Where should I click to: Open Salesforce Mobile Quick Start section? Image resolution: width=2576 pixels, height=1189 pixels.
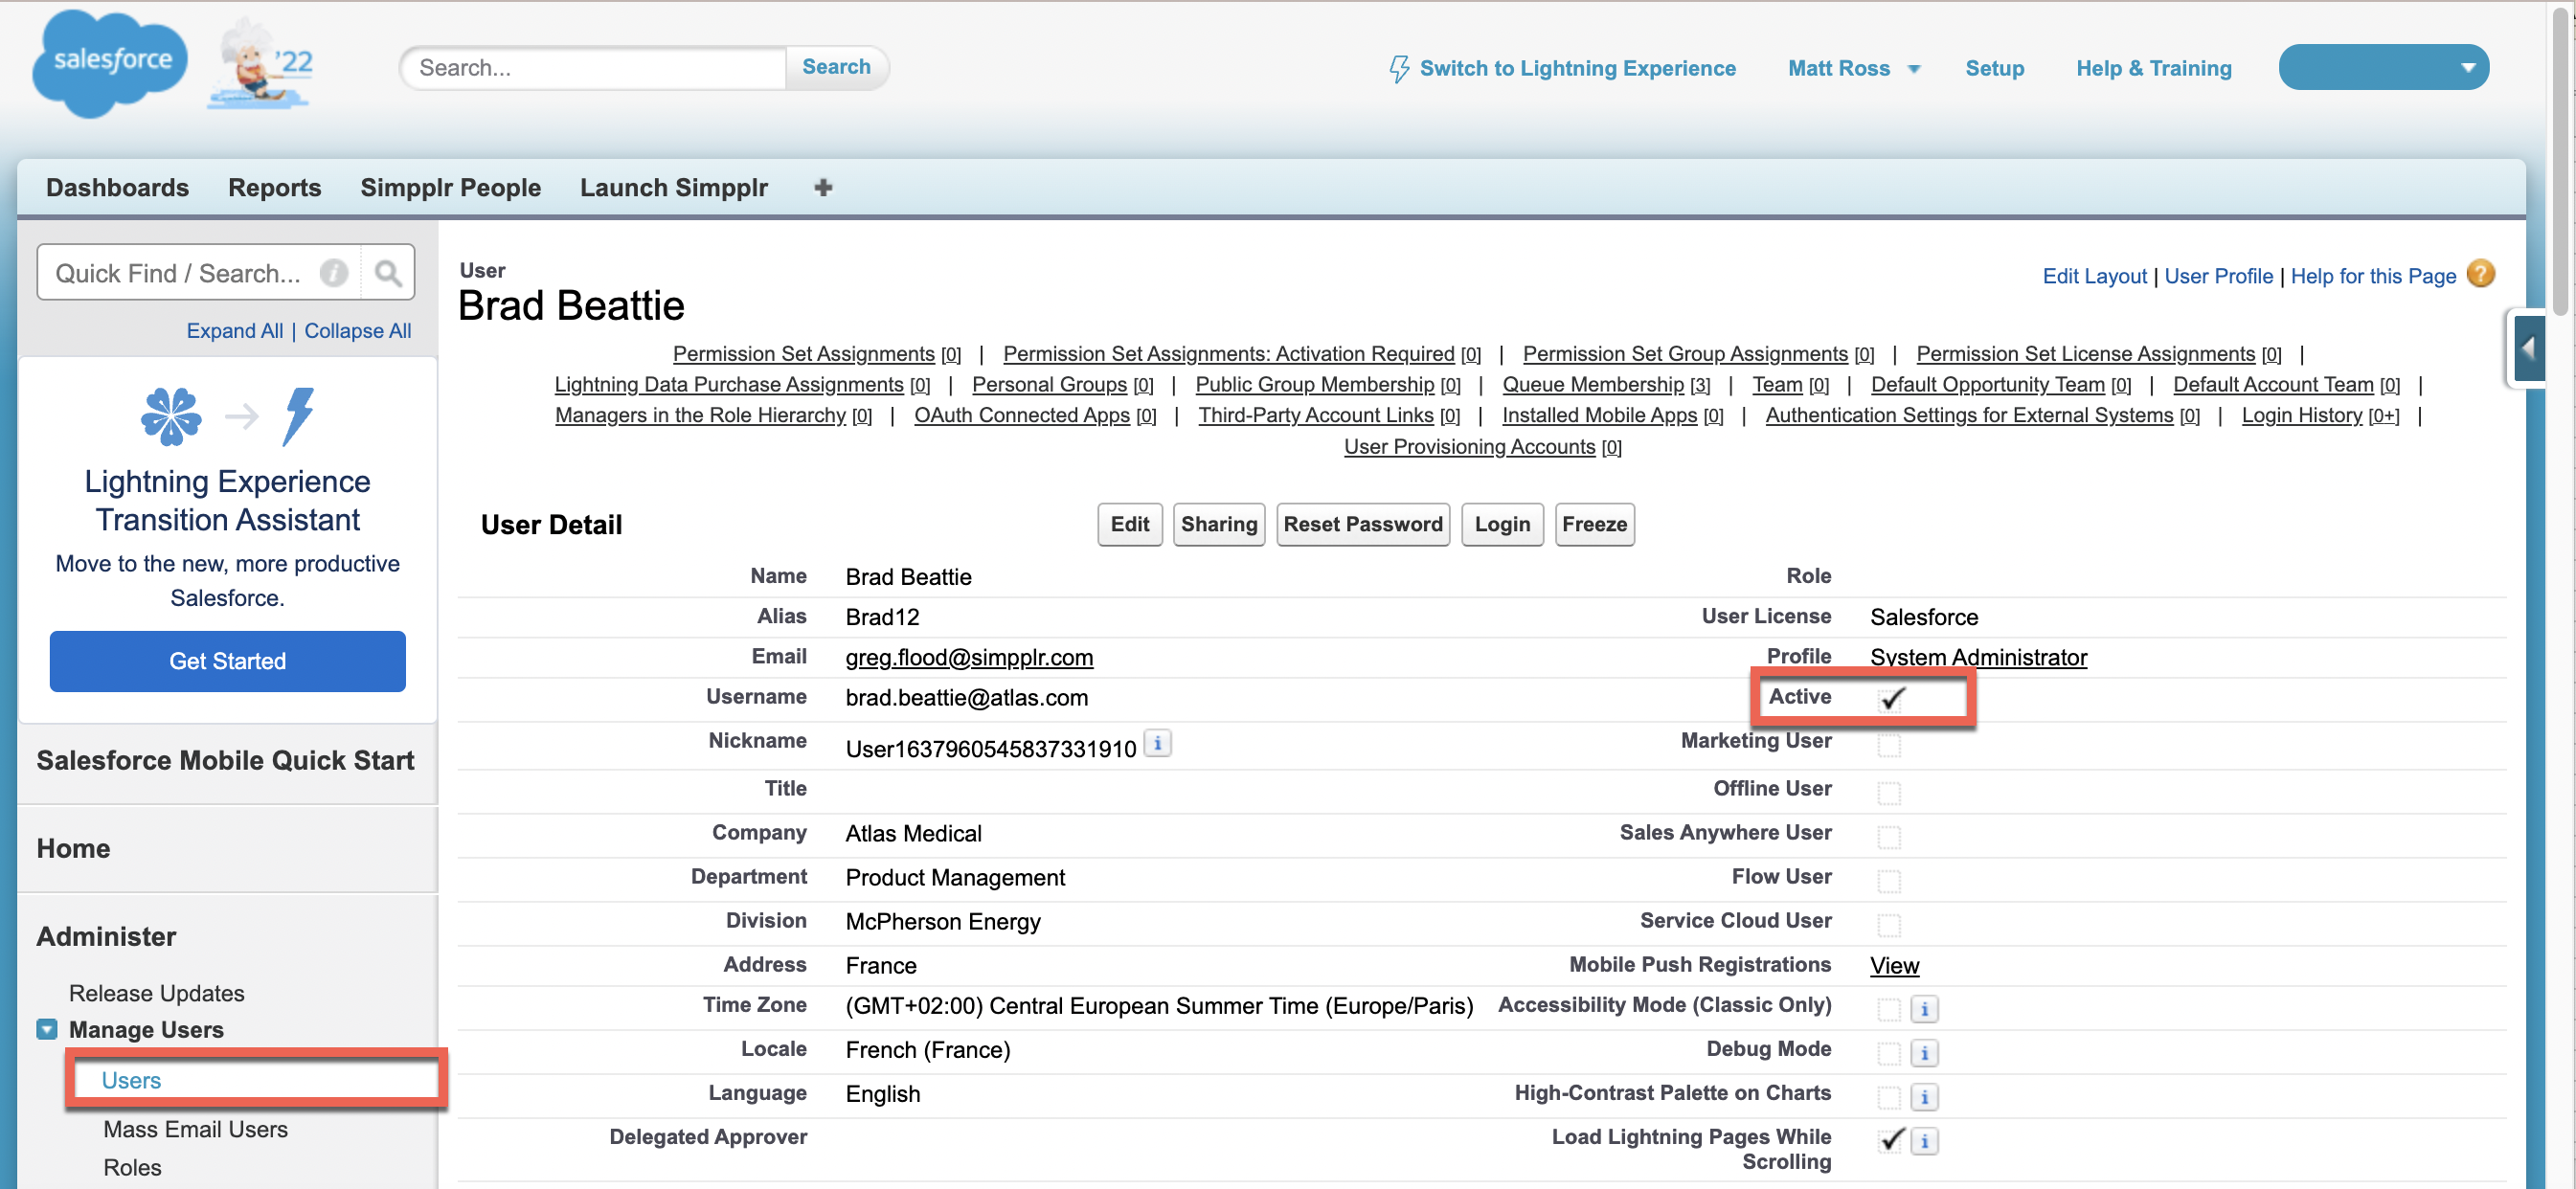tap(225, 760)
